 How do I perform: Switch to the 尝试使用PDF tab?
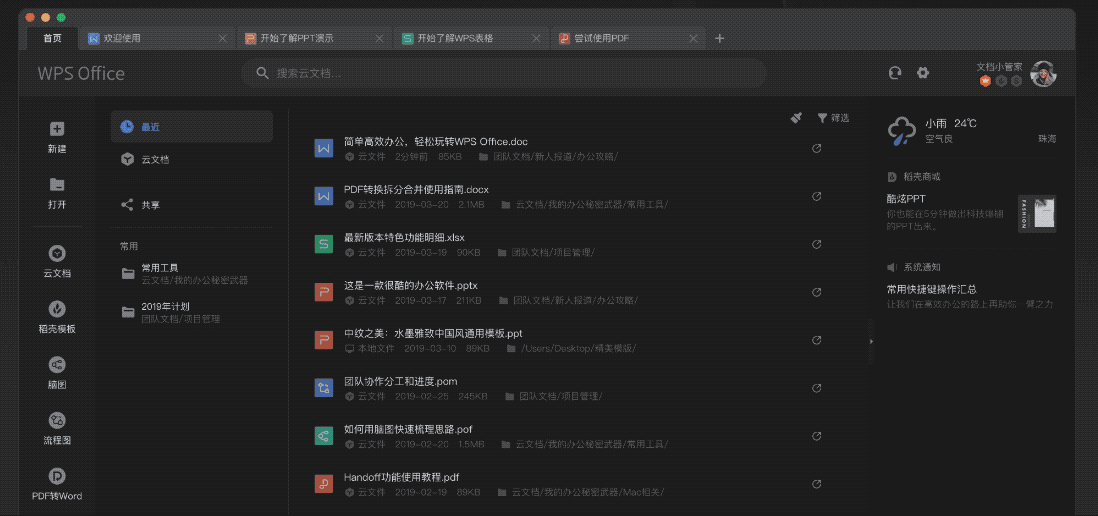click(x=627, y=39)
